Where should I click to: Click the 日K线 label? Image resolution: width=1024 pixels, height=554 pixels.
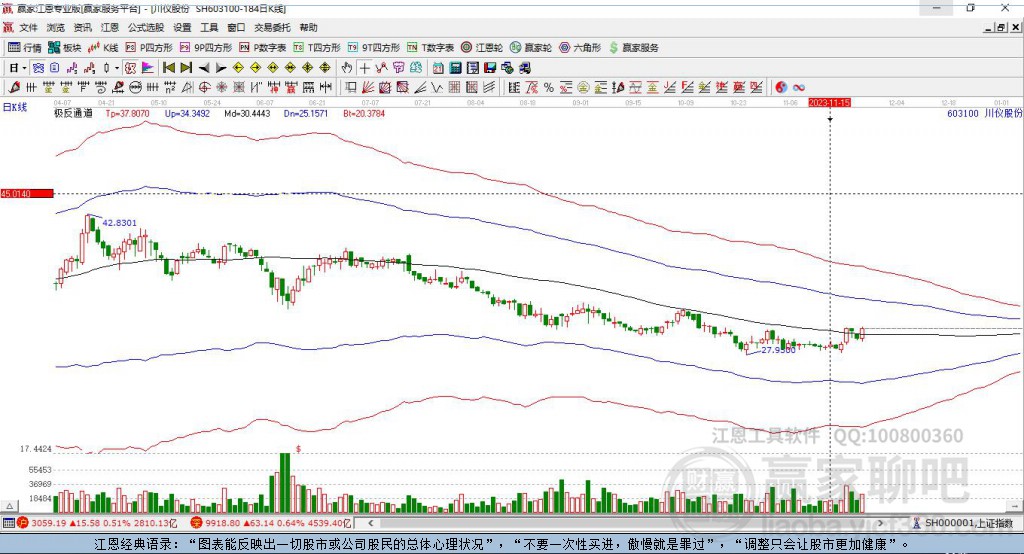[15, 107]
